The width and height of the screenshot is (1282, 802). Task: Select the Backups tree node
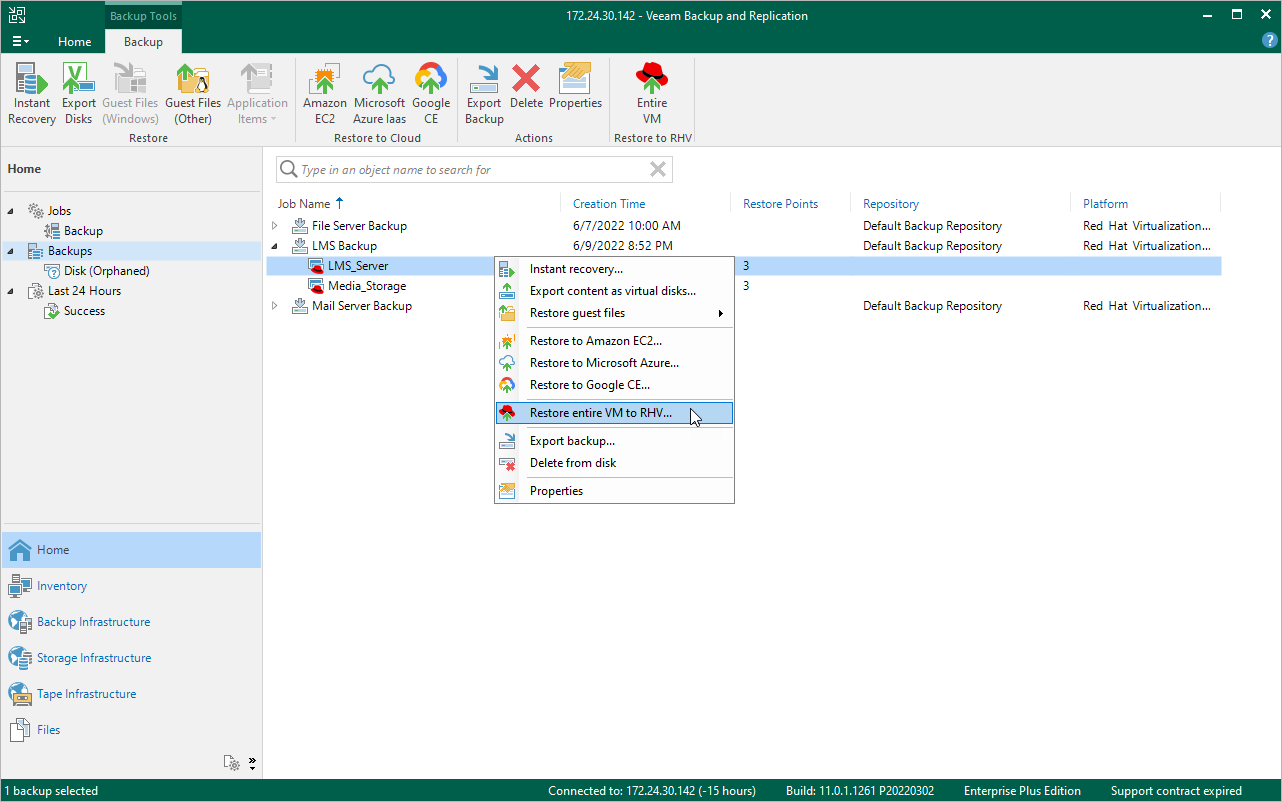(70, 251)
